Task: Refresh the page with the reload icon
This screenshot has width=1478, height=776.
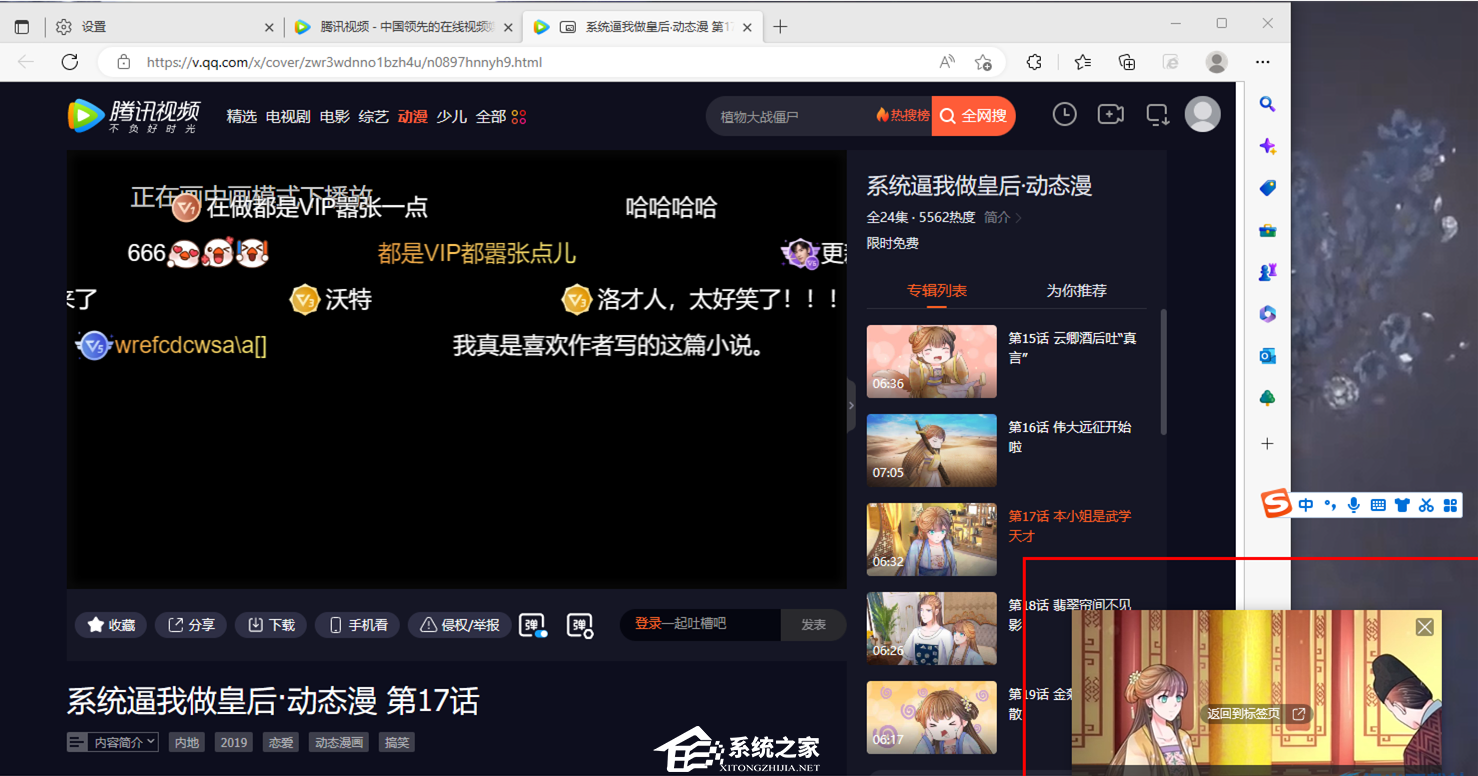Action: pos(69,62)
